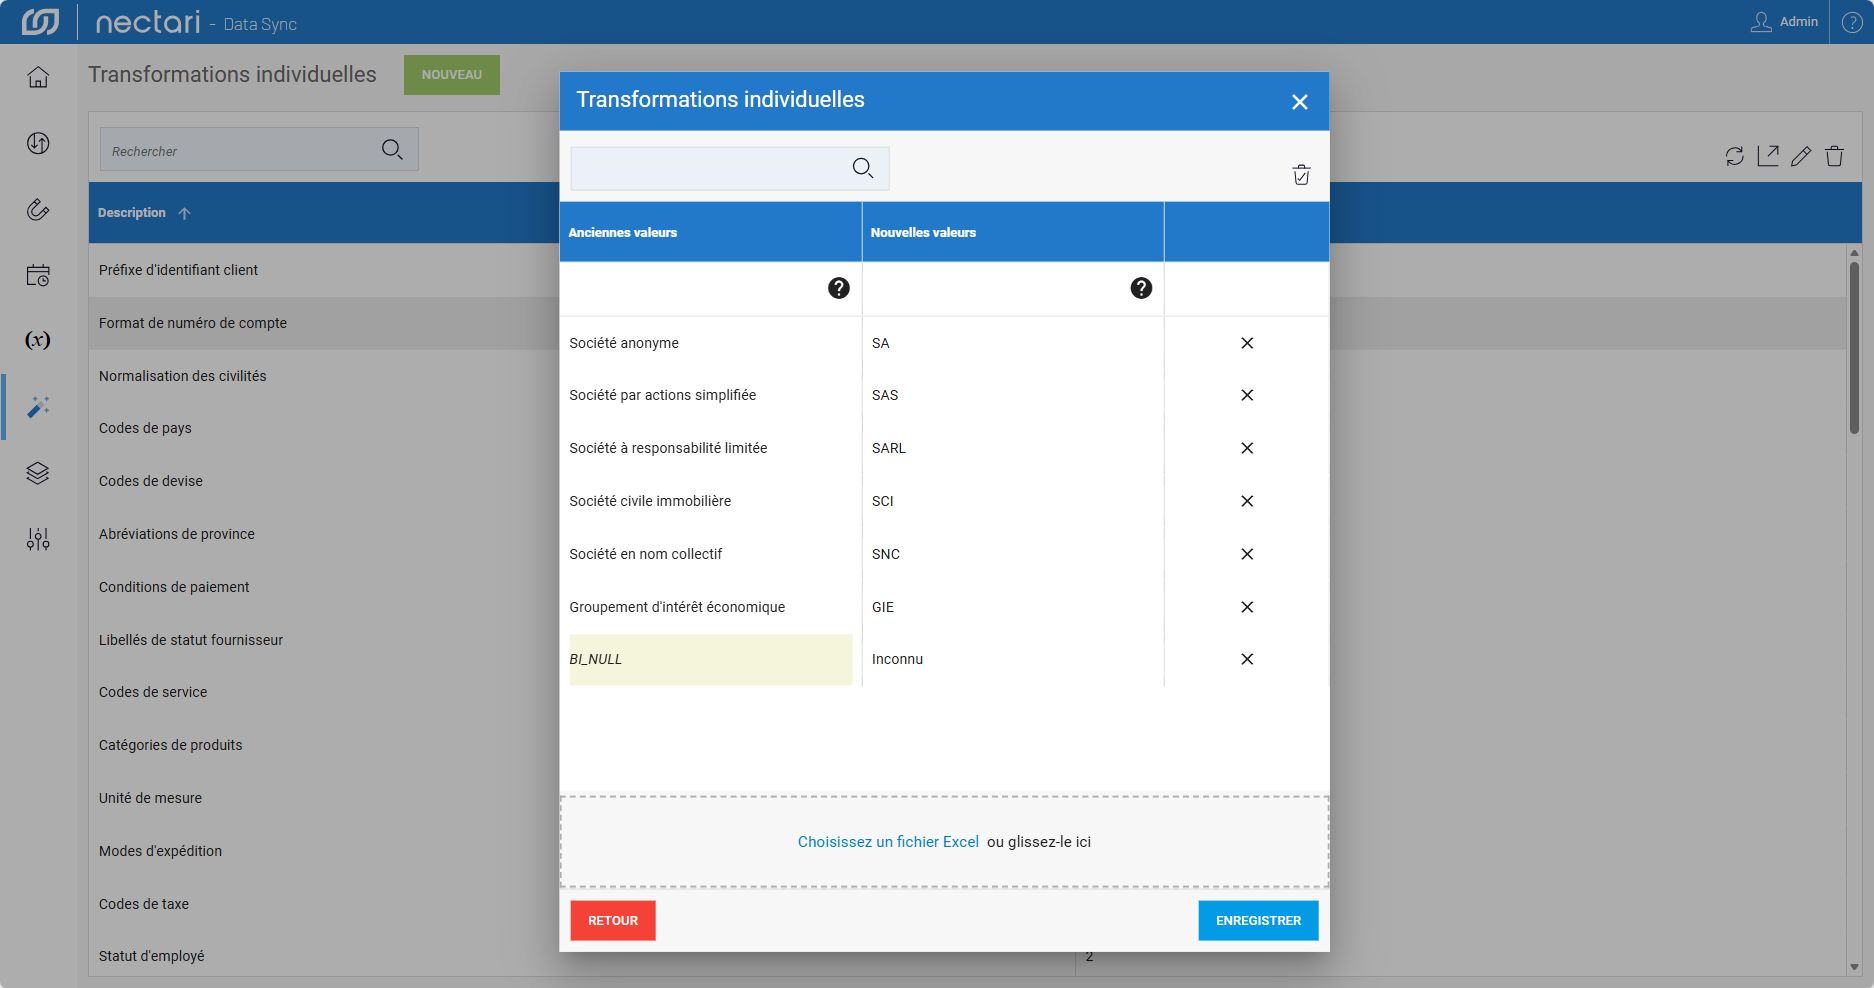This screenshot has height=988, width=1874.
Task: Click the nectari logo icon
Action: (40, 21)
